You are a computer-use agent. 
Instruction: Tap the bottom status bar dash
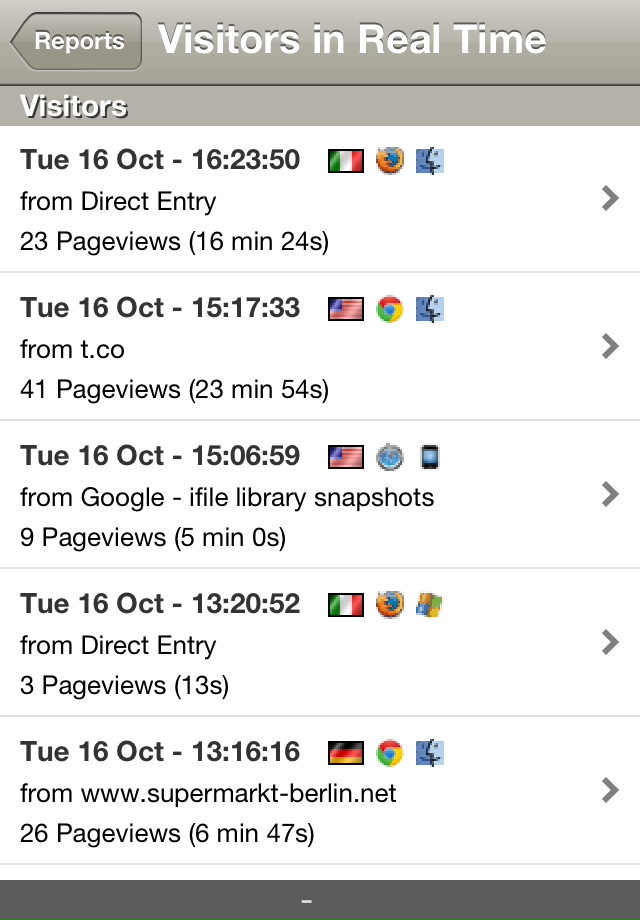coord(307,901)
